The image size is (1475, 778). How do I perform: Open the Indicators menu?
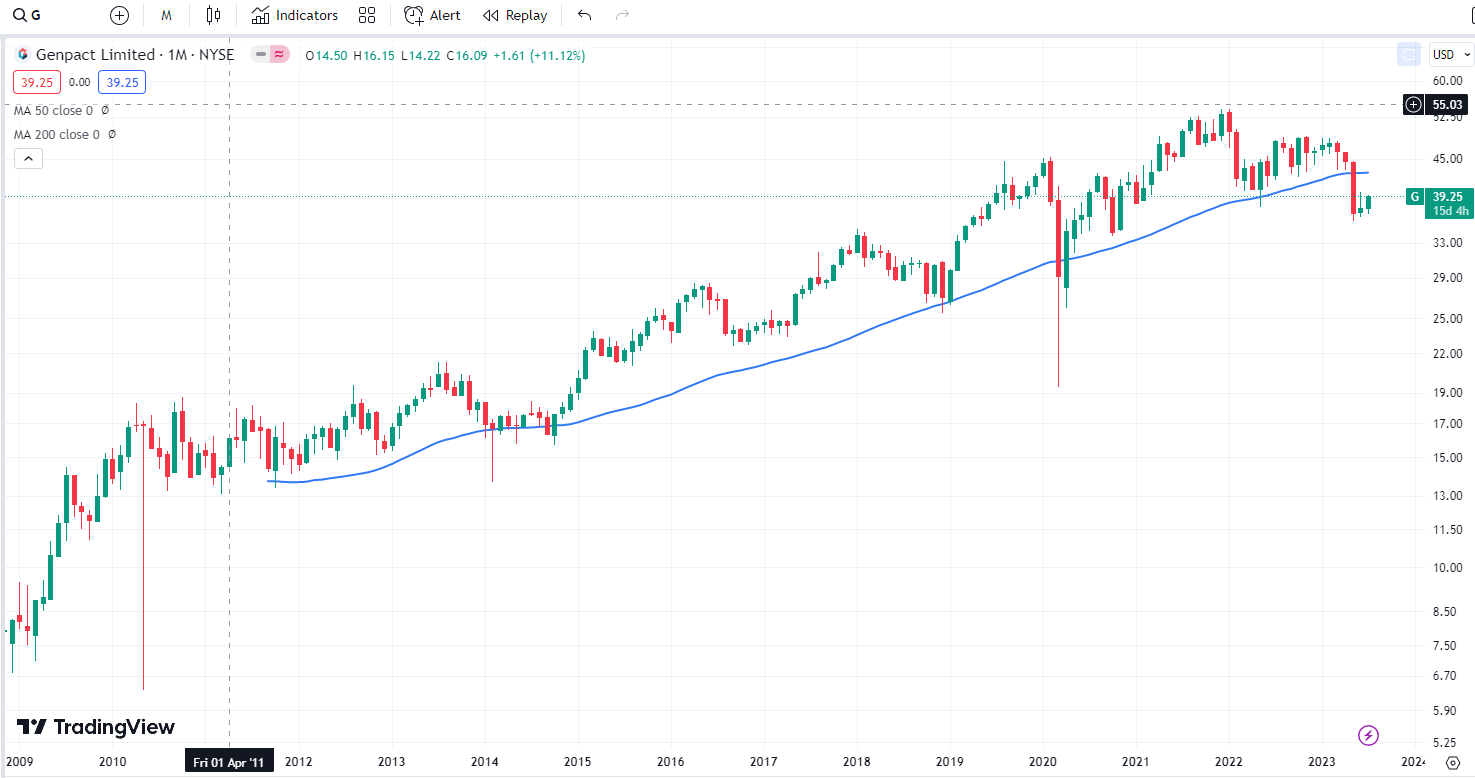[295, 15]
